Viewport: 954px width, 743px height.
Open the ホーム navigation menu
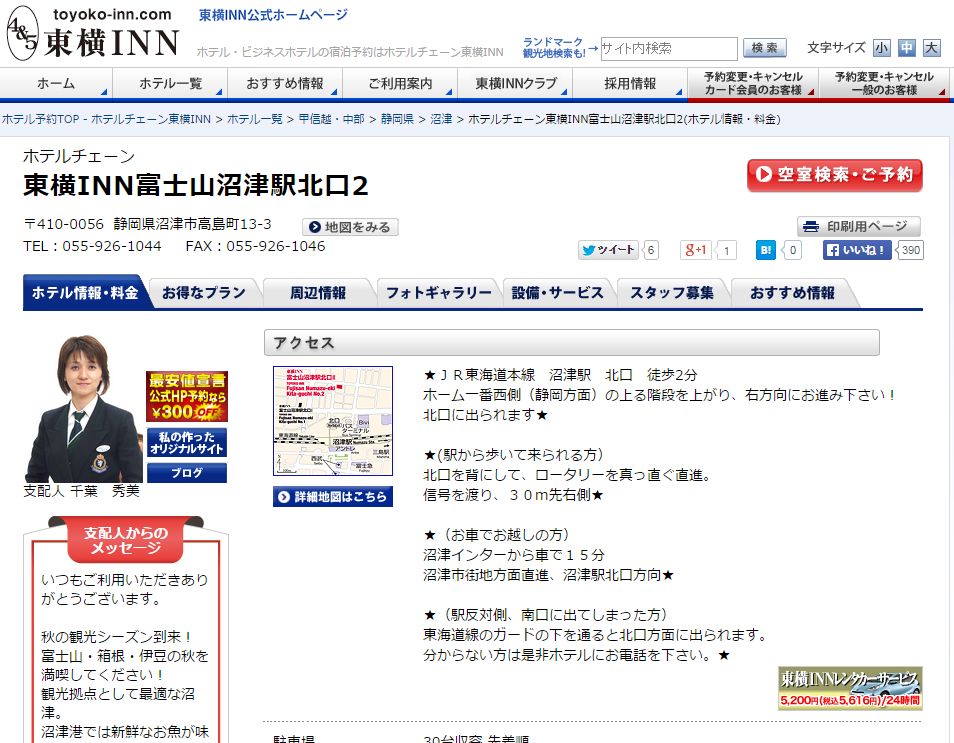56,83
